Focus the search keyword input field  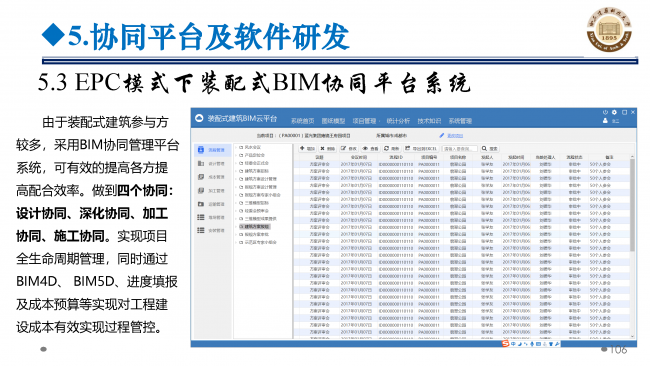click(460, 148)
